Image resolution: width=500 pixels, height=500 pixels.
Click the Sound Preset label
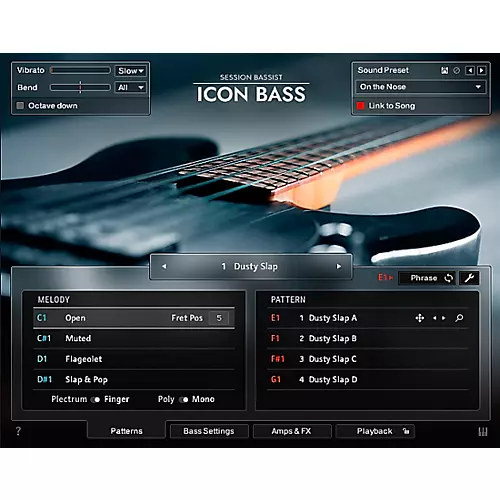point(383,70)
